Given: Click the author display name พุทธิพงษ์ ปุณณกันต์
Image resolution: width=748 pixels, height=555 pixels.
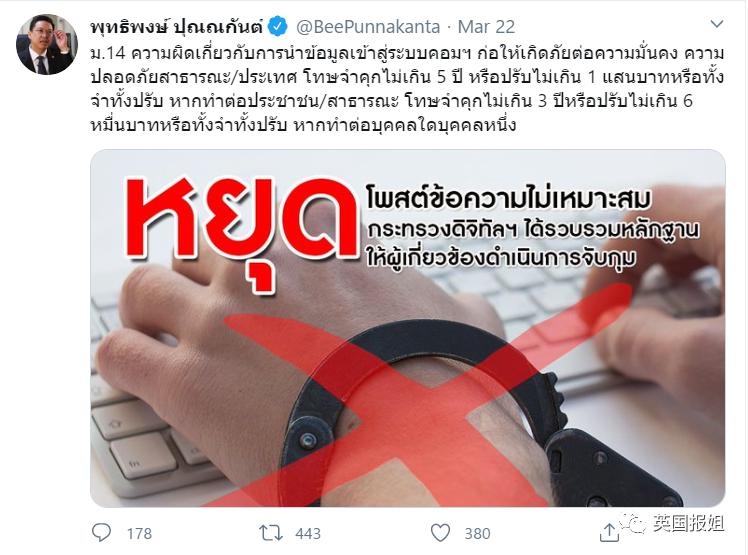Looking at the screenshot, I should [177, 27].
